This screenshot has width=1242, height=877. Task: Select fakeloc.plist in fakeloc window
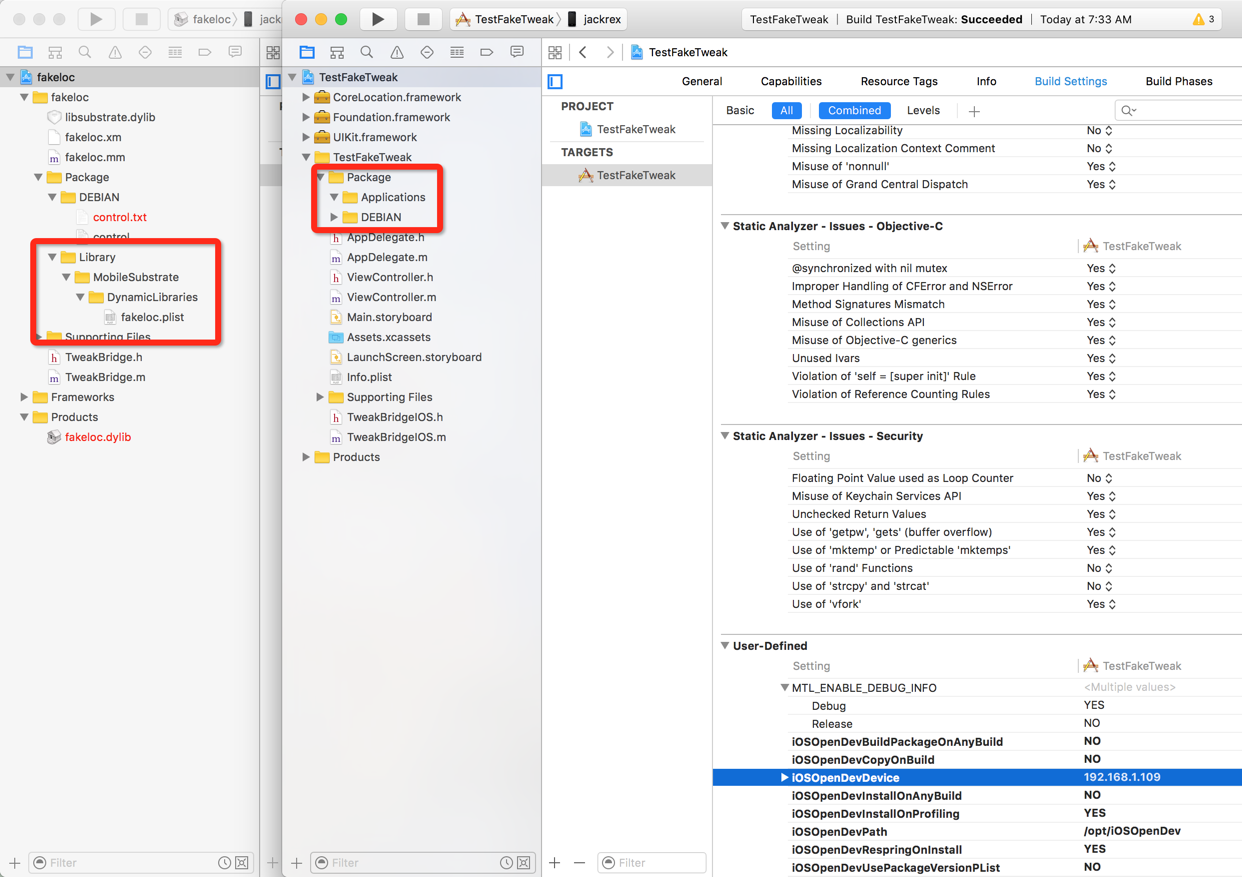point(152,317)
